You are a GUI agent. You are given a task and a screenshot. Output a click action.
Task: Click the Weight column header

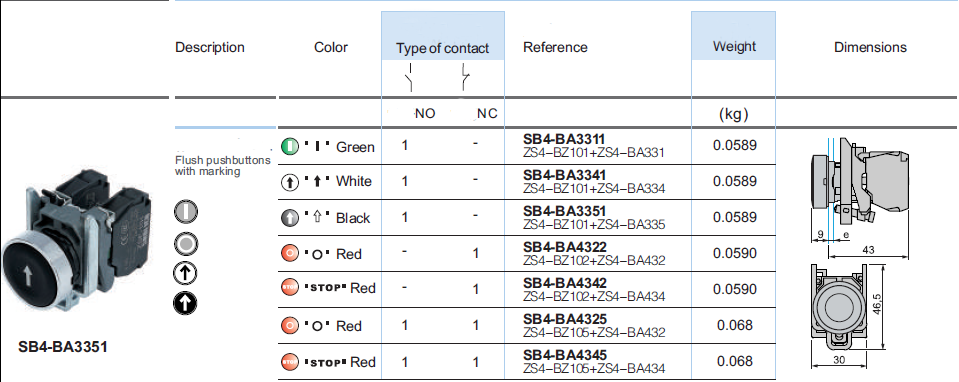coord(734,46)
